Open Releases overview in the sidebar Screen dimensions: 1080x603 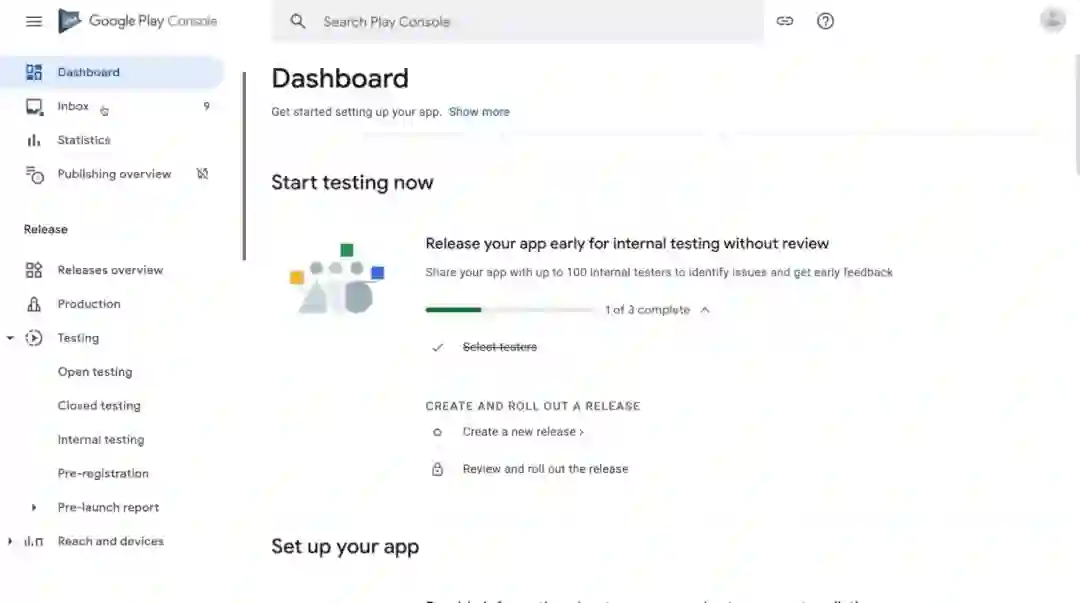click(x=110, y=270)
